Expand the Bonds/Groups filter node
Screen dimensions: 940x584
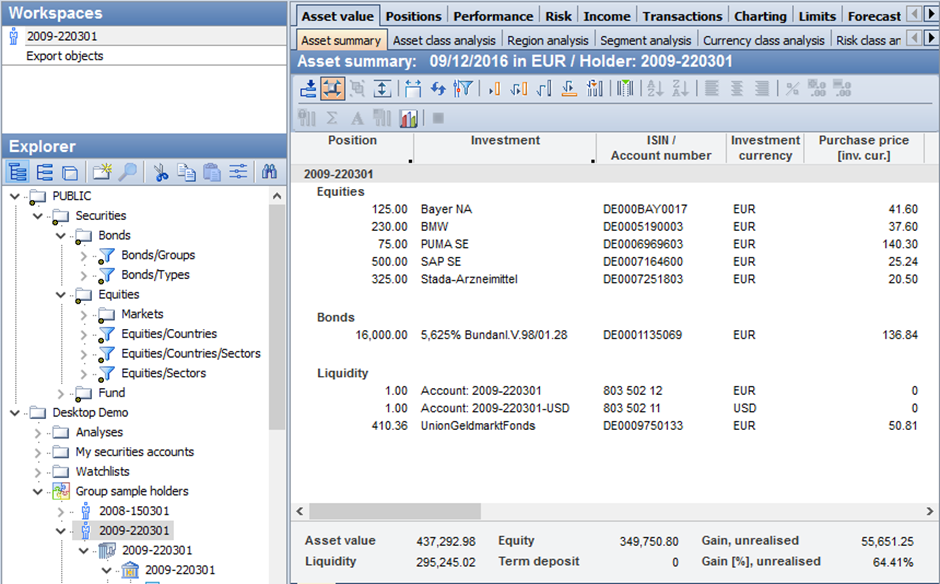click(84, 255)
